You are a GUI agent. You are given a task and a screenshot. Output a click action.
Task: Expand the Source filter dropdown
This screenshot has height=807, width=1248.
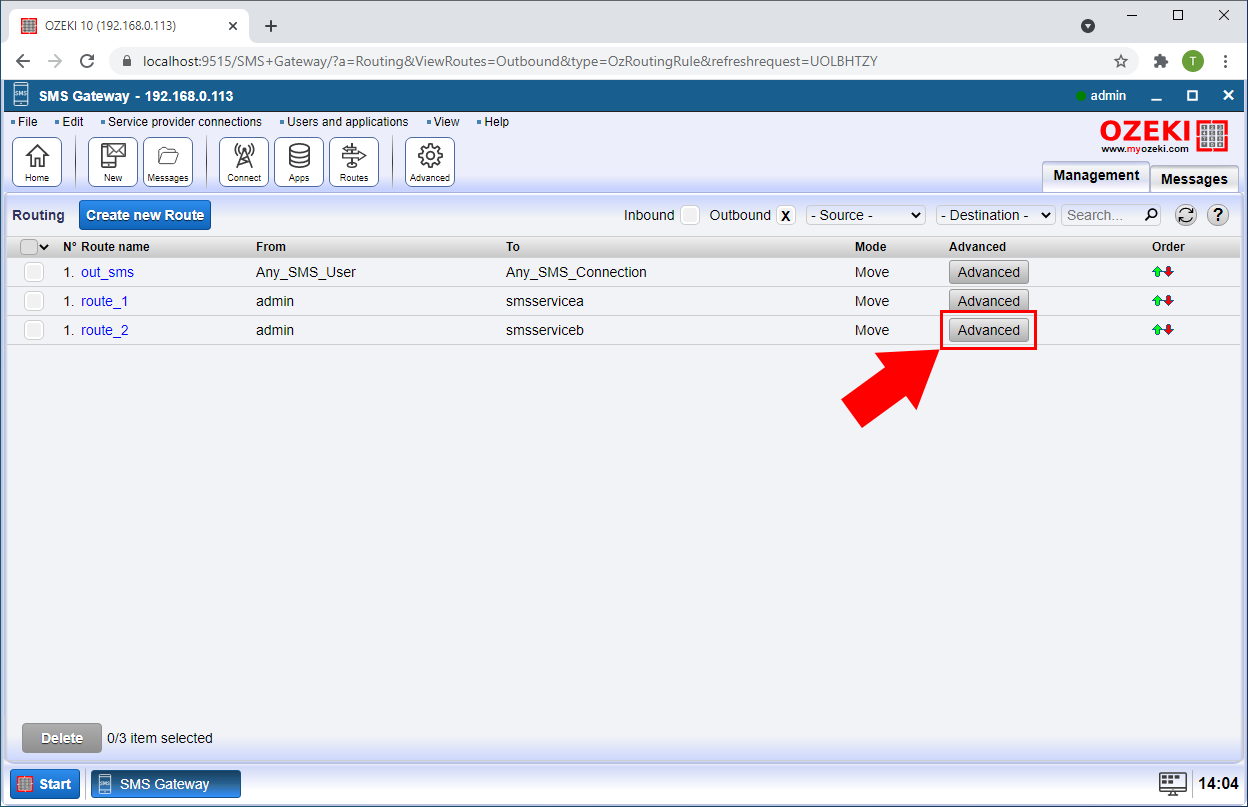coord(866,215)
